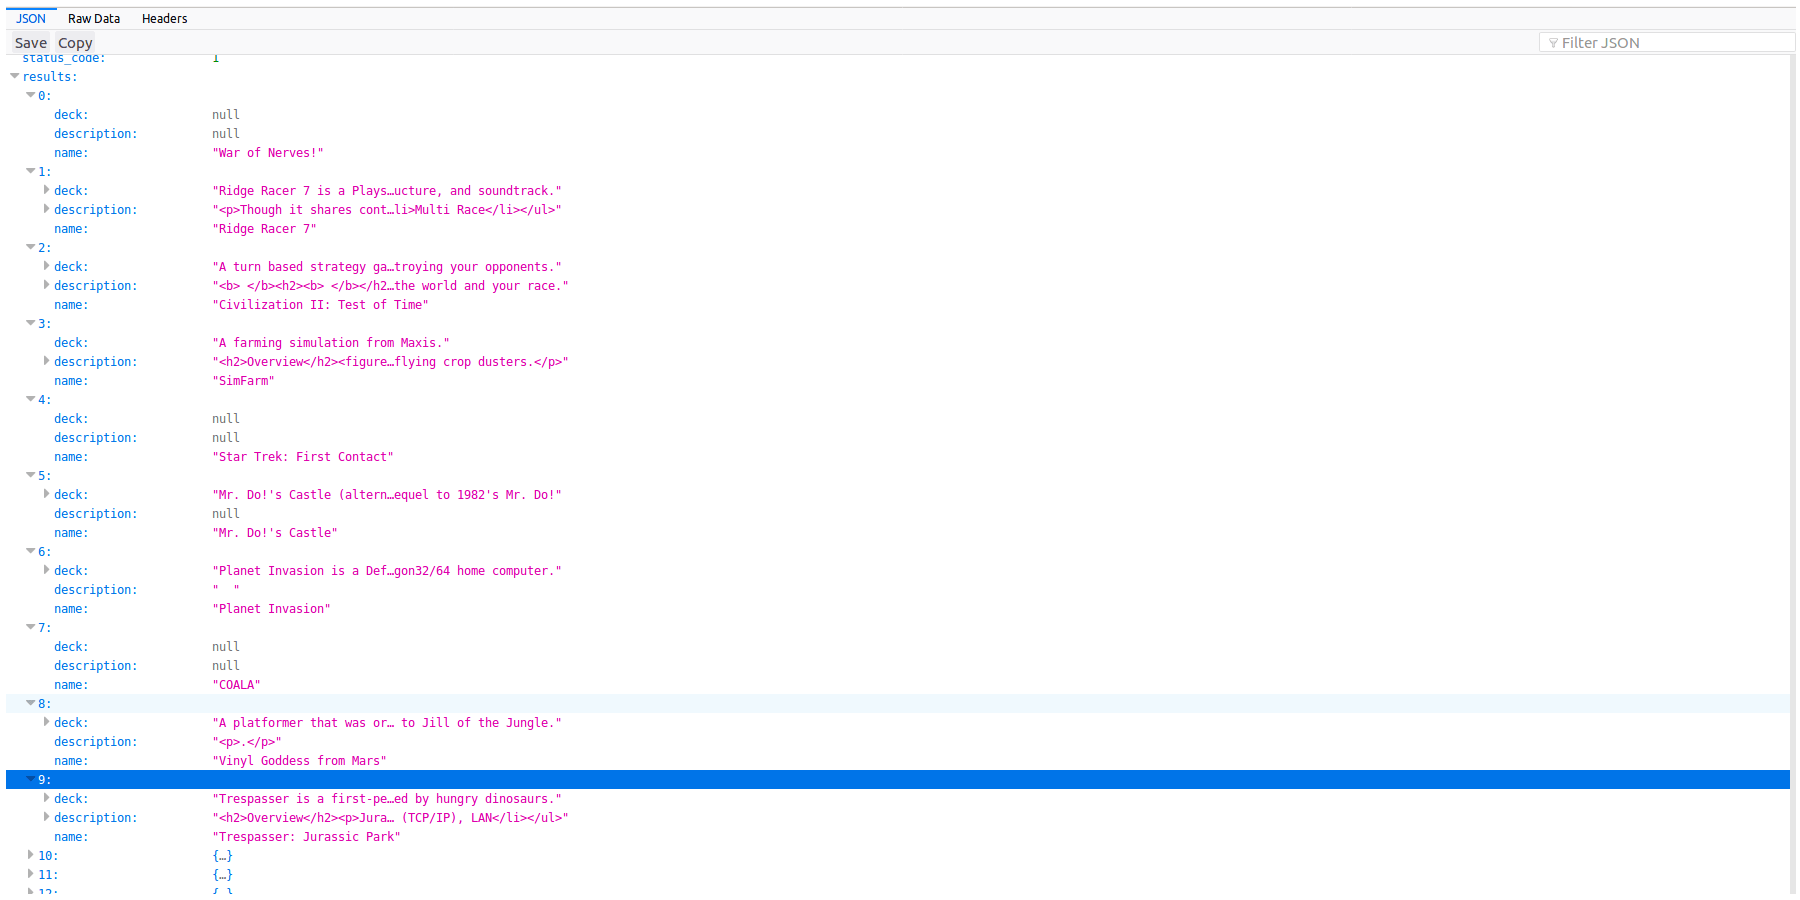
Task: Select "Vinyl Goddess from Mars" value
Action: point(299,761)
